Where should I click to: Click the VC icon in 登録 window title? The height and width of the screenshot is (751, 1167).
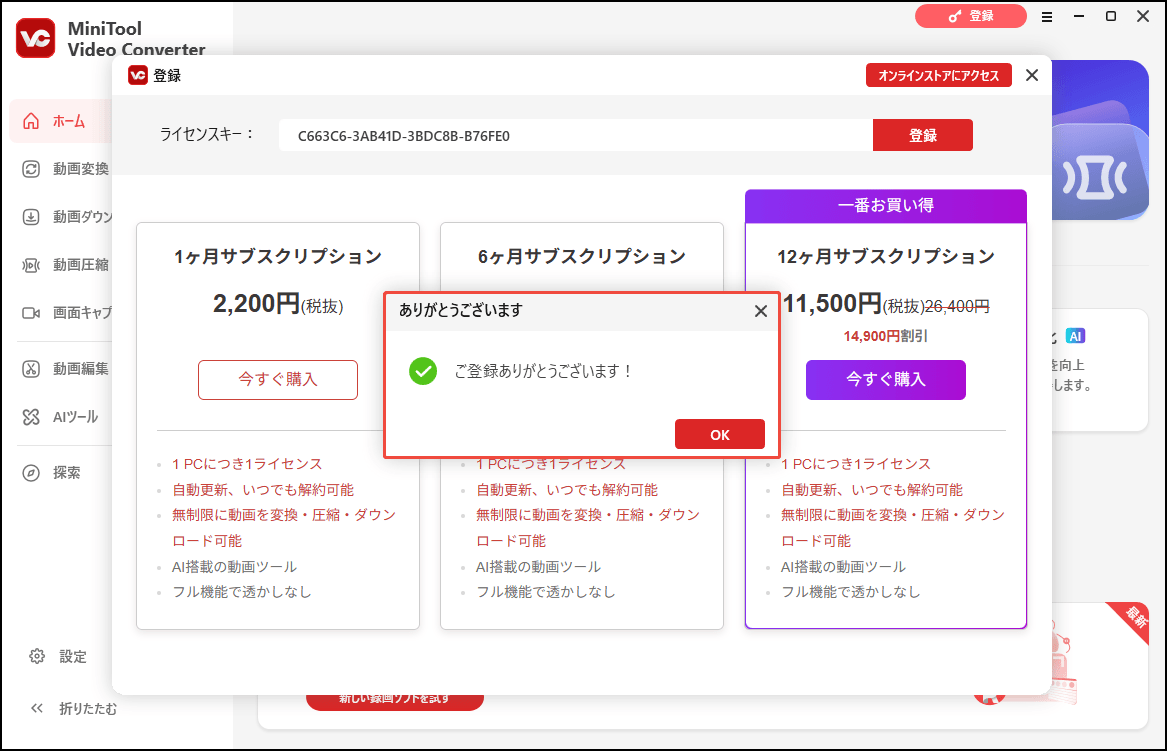click(x=138, y=75)
